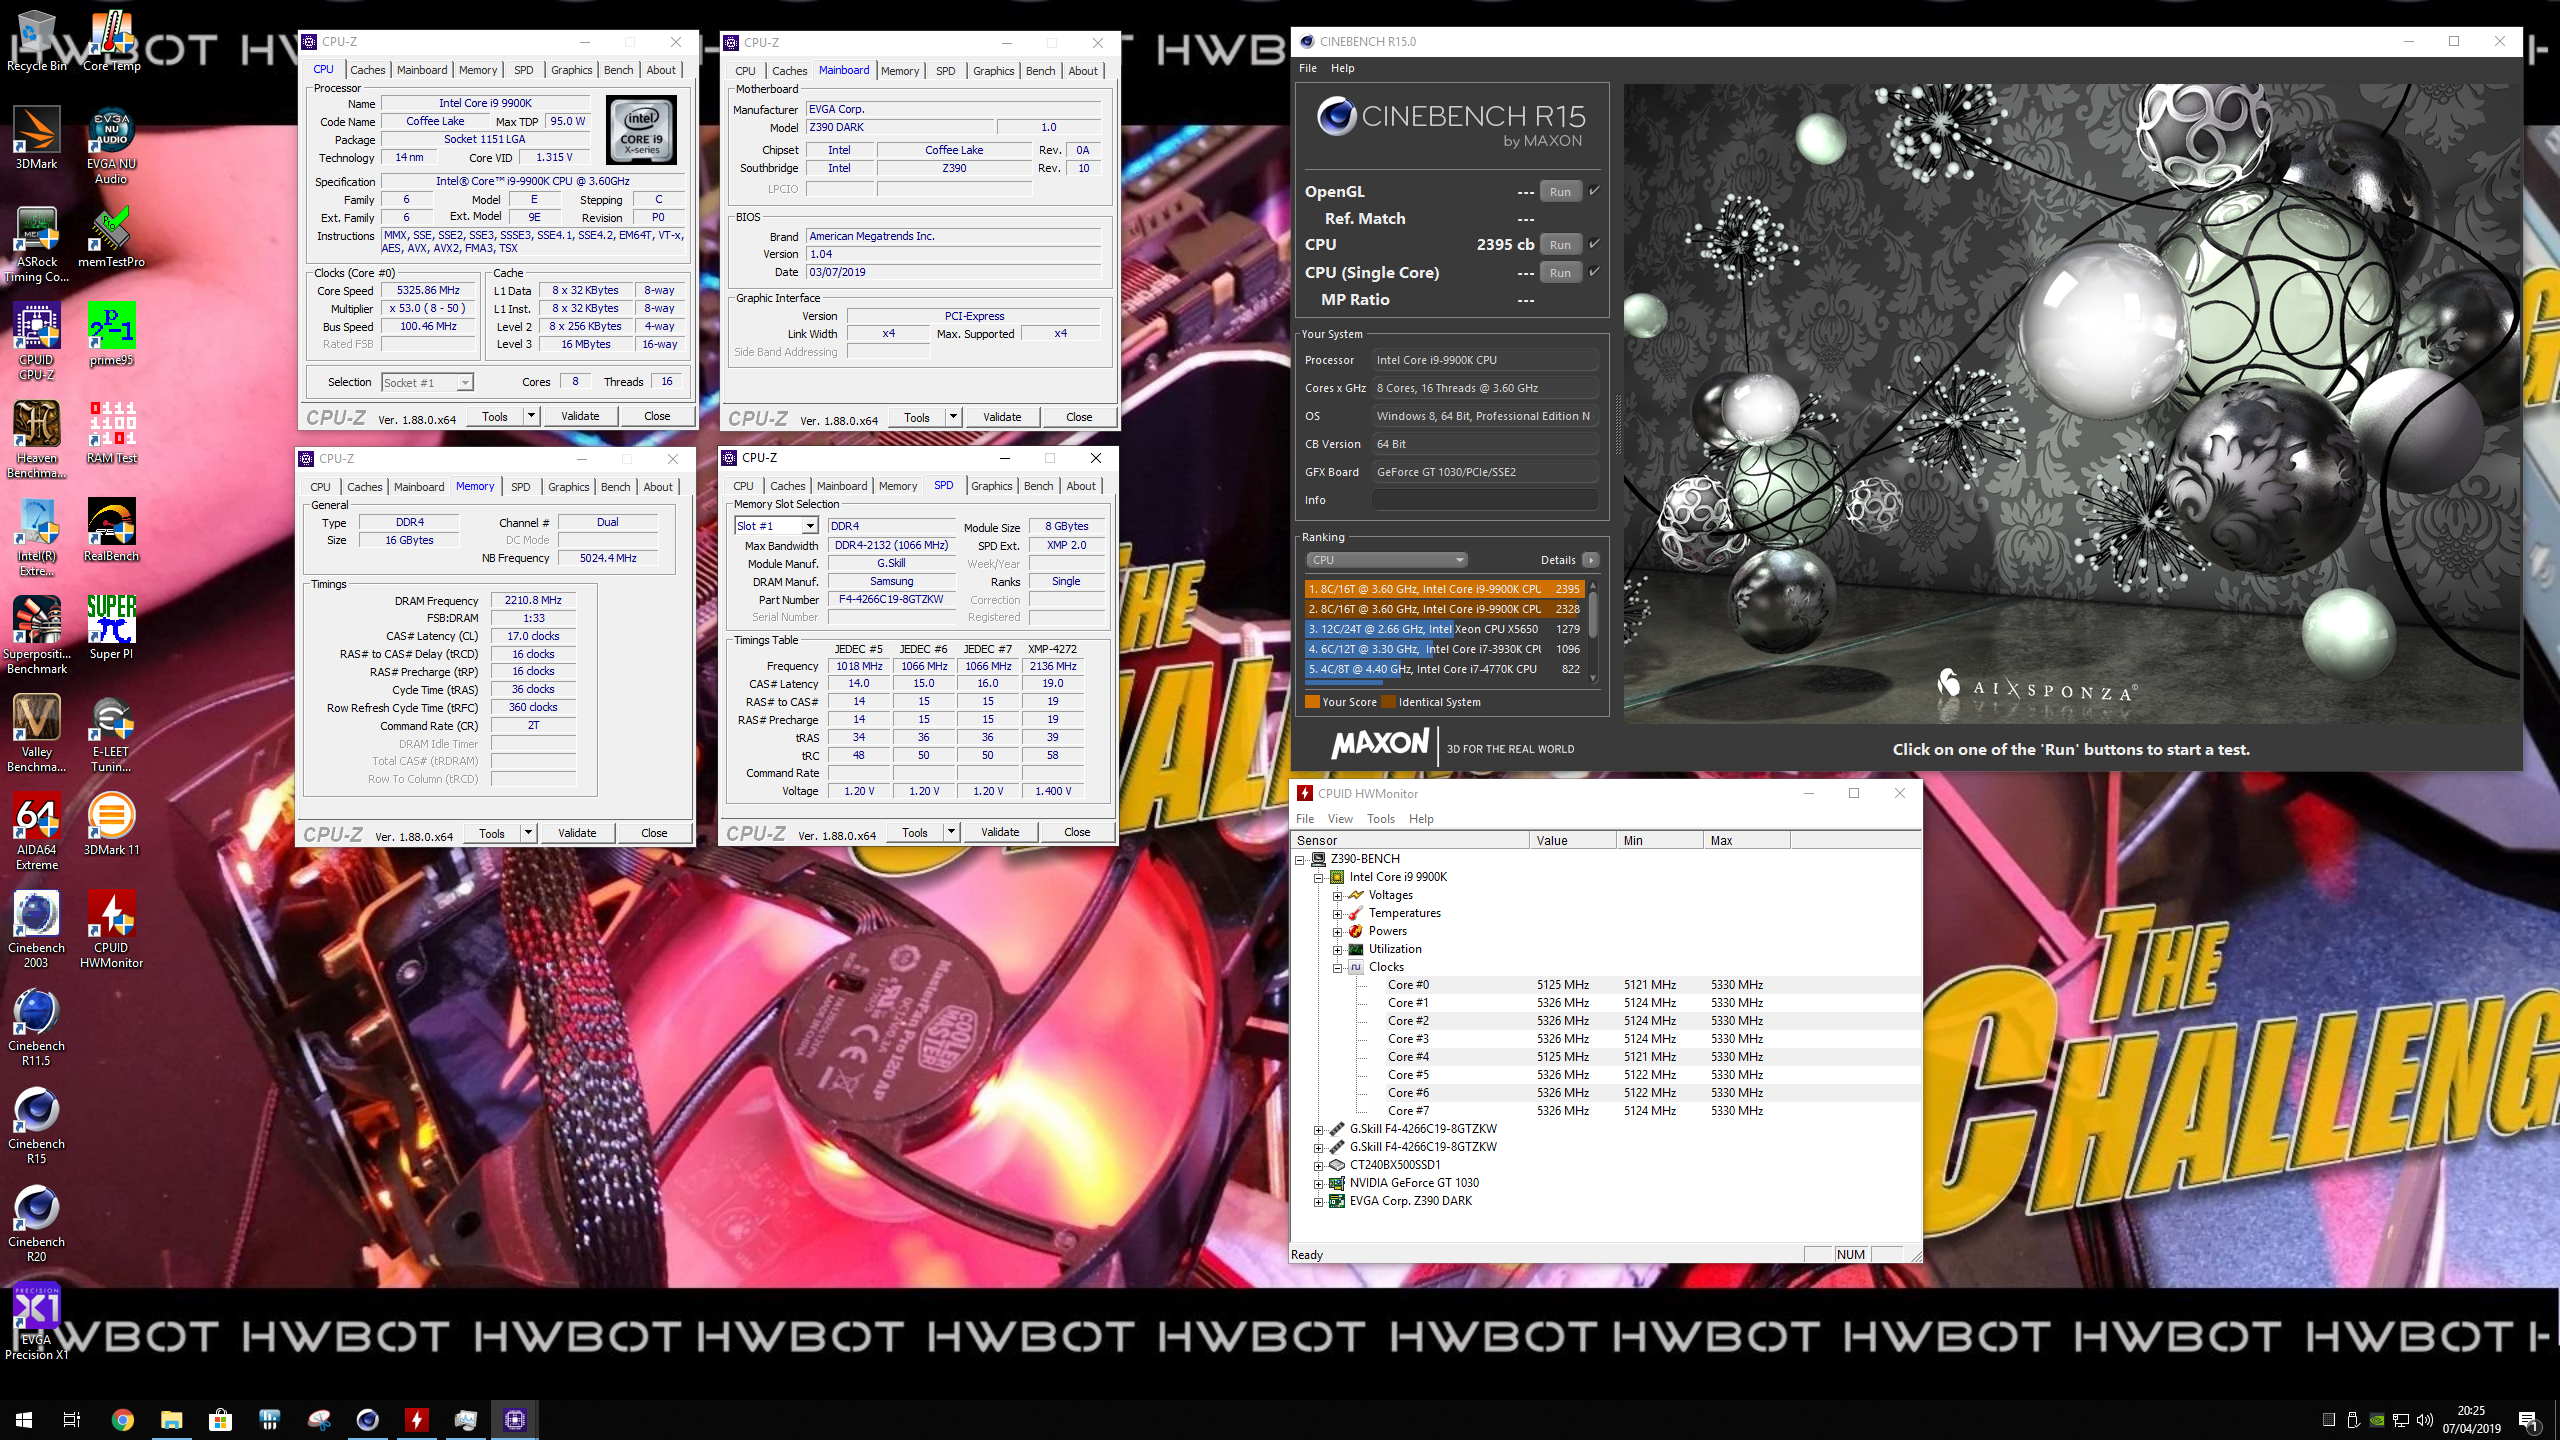Open Heaven Benchmark desktop icon

click(37, 440)
